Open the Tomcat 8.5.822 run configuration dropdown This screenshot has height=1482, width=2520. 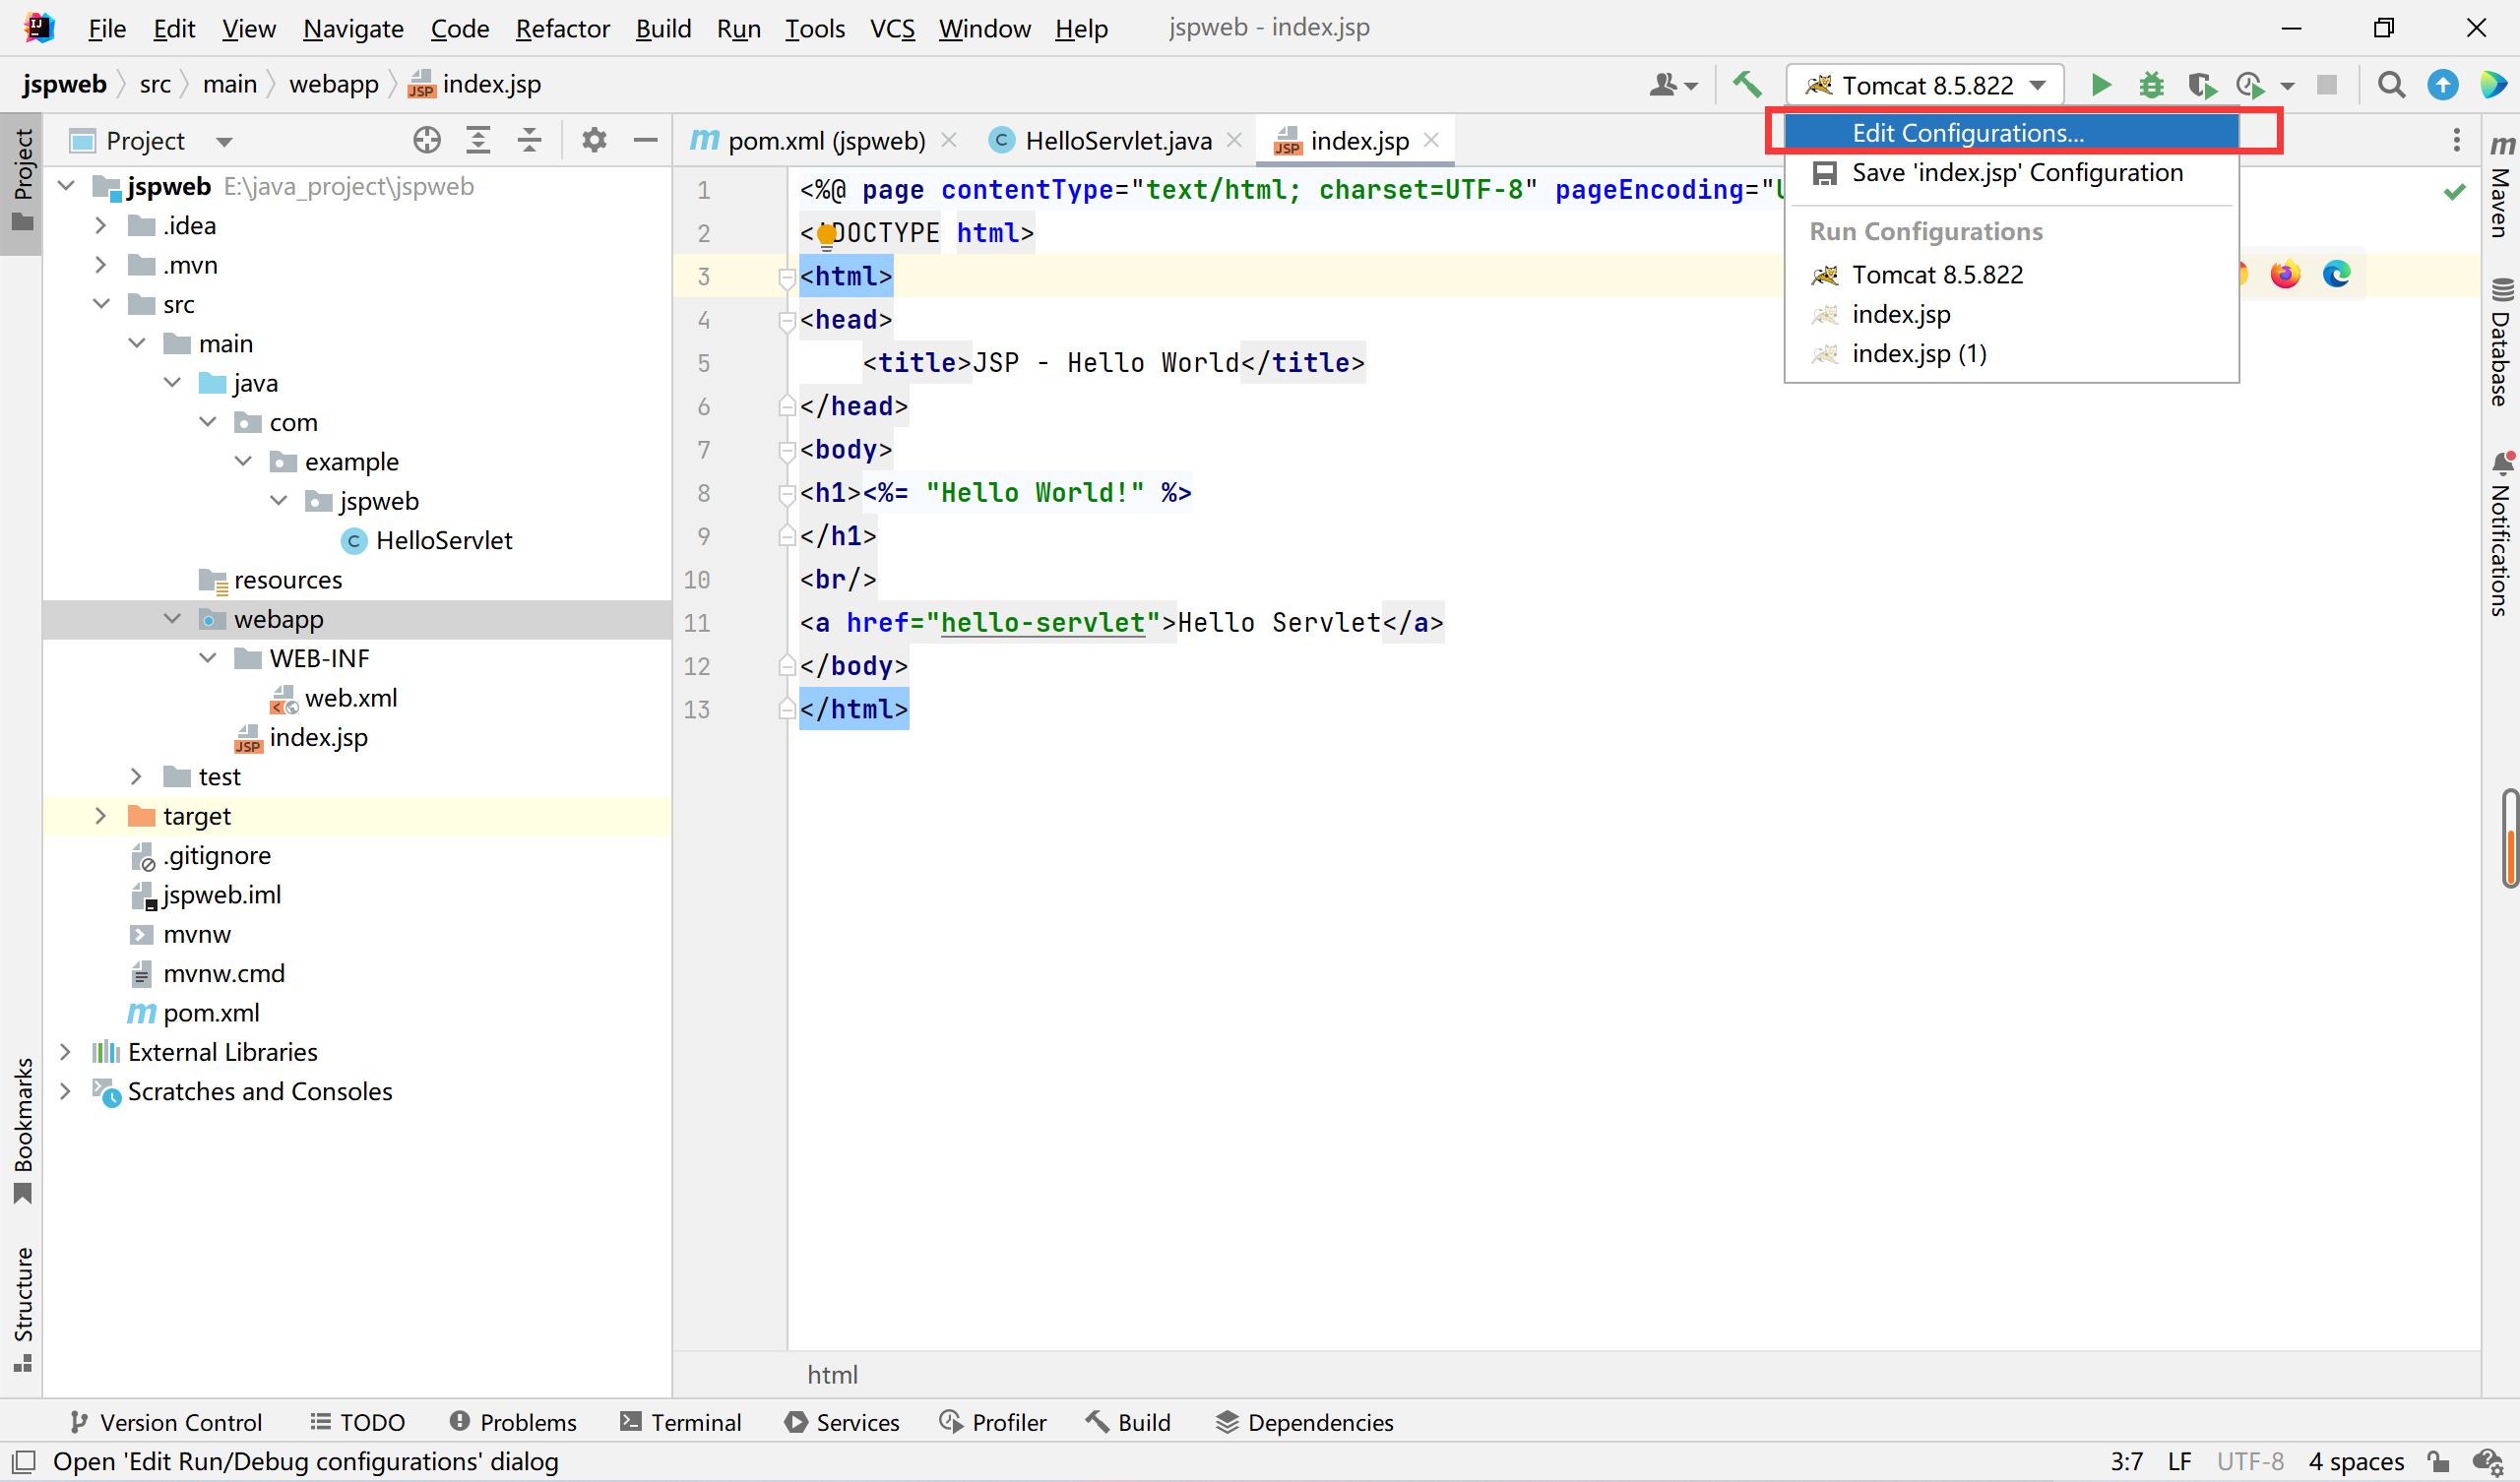(x=1926, y=85)
